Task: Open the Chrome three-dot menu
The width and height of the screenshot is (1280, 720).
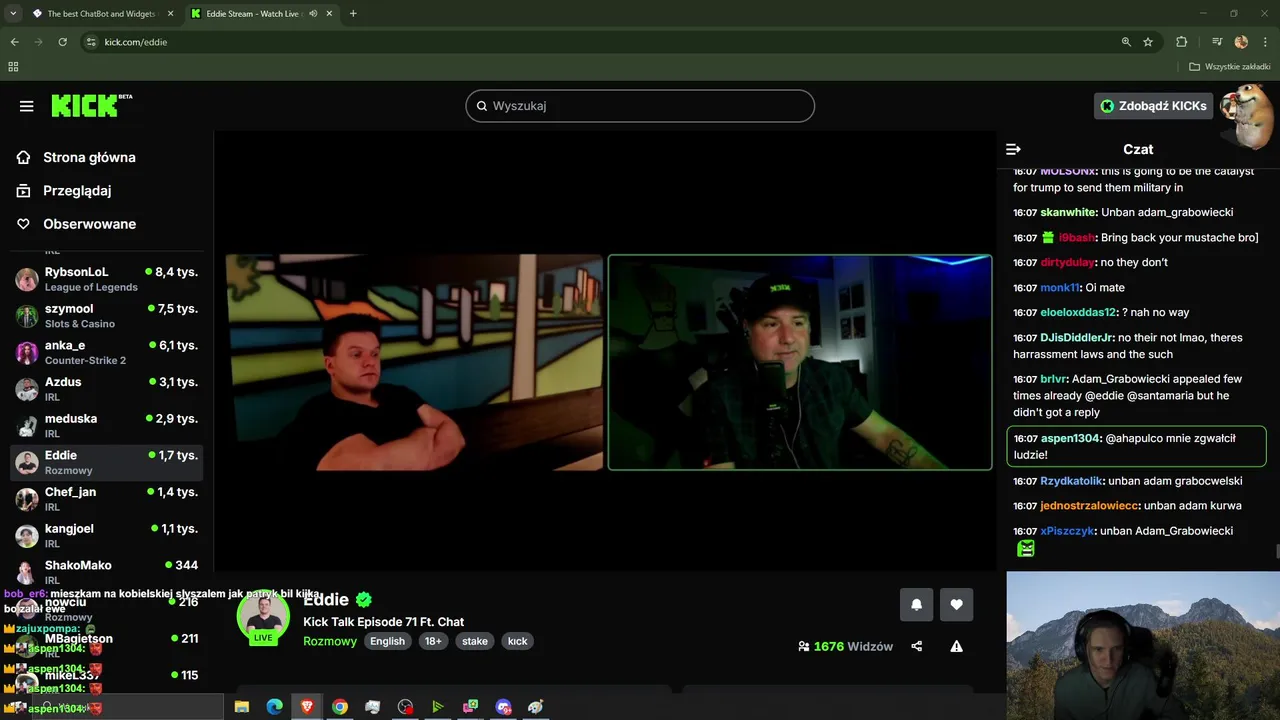Action: (1264, 42)
